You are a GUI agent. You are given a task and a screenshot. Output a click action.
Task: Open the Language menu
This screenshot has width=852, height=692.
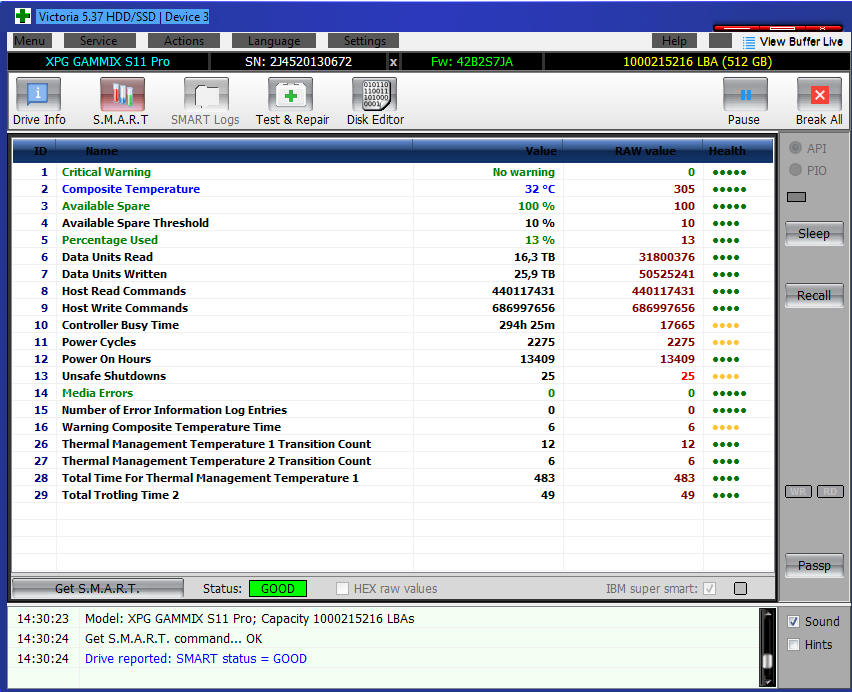(274, 41)
